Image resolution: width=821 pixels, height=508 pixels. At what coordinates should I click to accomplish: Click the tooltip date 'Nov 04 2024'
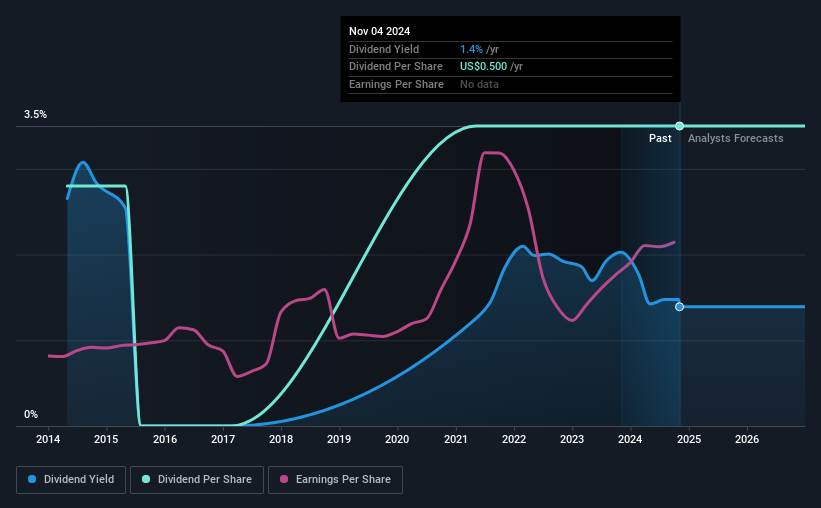pos(379,31)
